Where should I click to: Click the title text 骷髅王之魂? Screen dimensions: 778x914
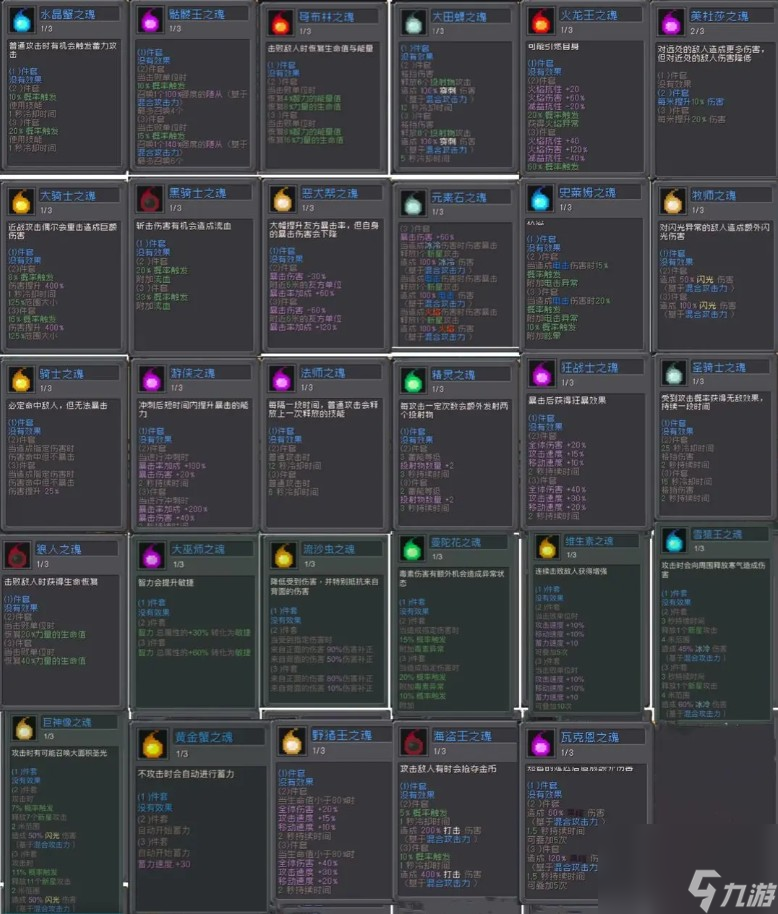point(196,14)
